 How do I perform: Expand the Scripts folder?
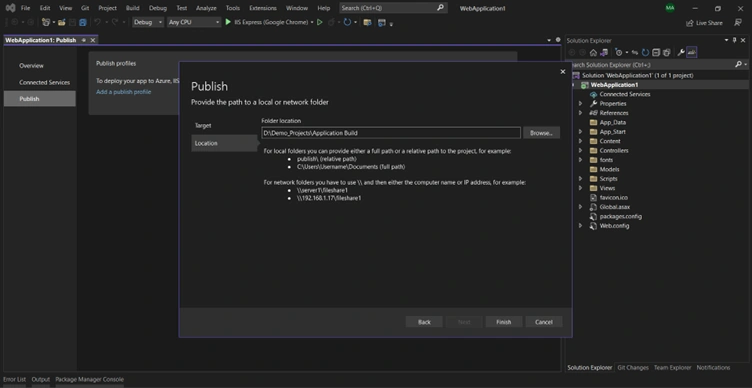tap(580, 179)
